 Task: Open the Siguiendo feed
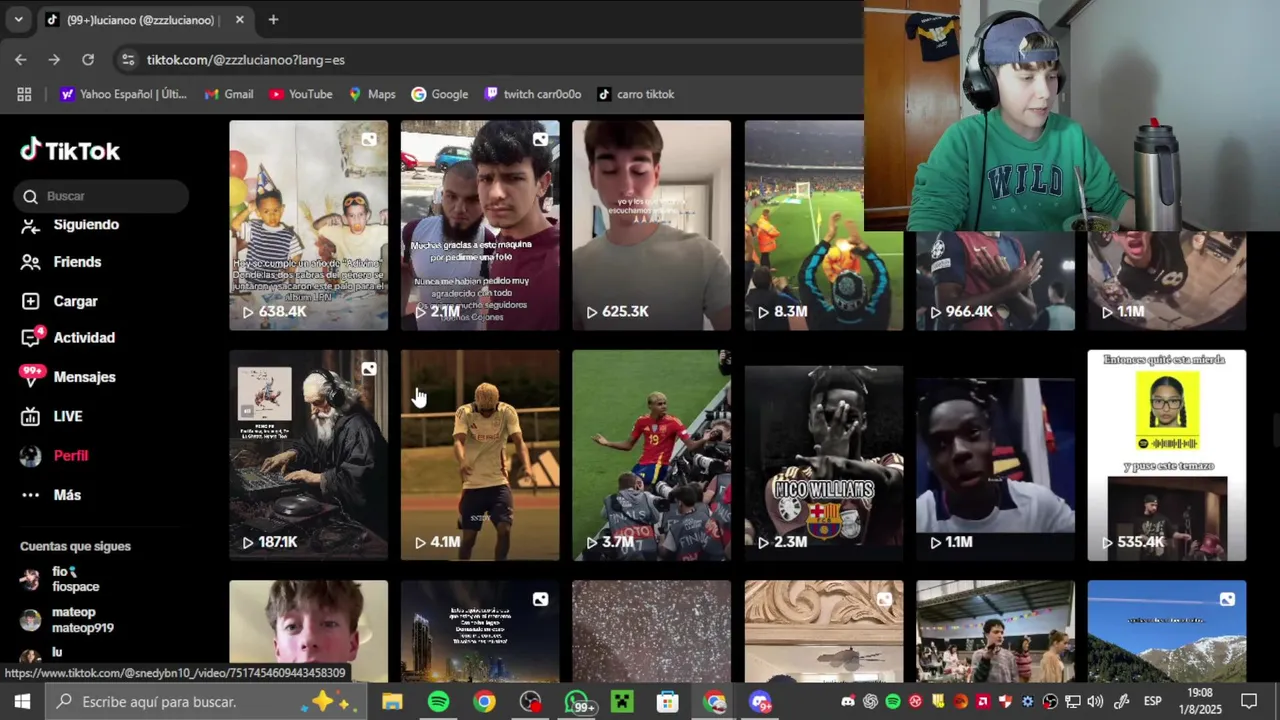86,225
